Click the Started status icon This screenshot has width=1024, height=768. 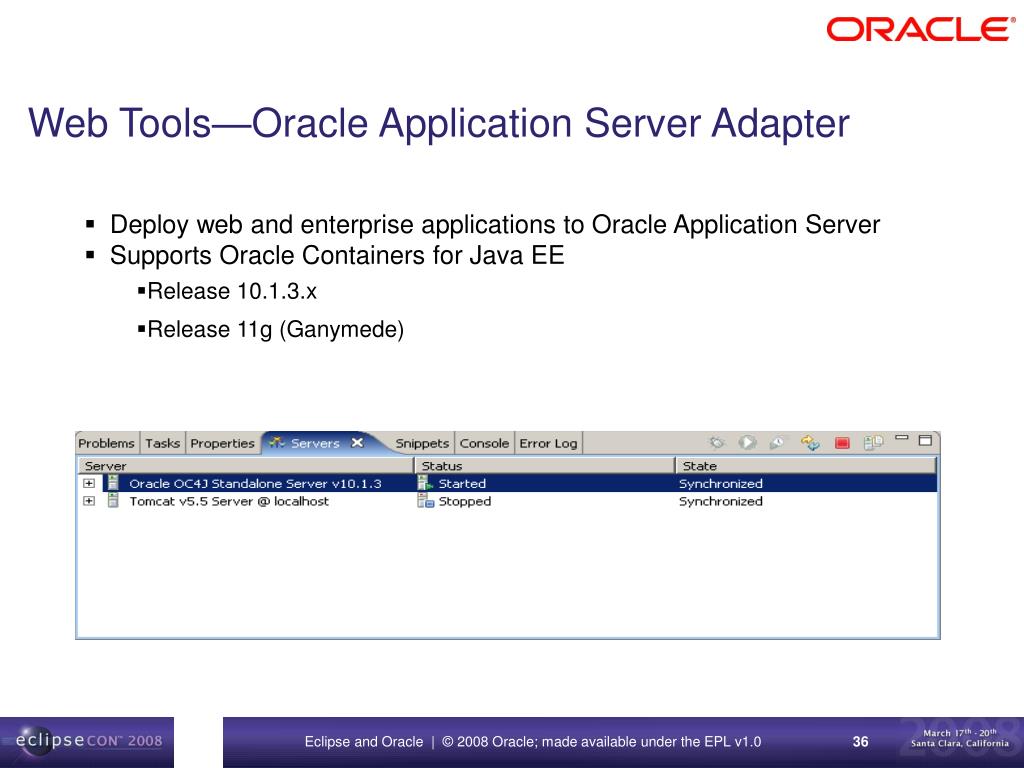(425, 483)
